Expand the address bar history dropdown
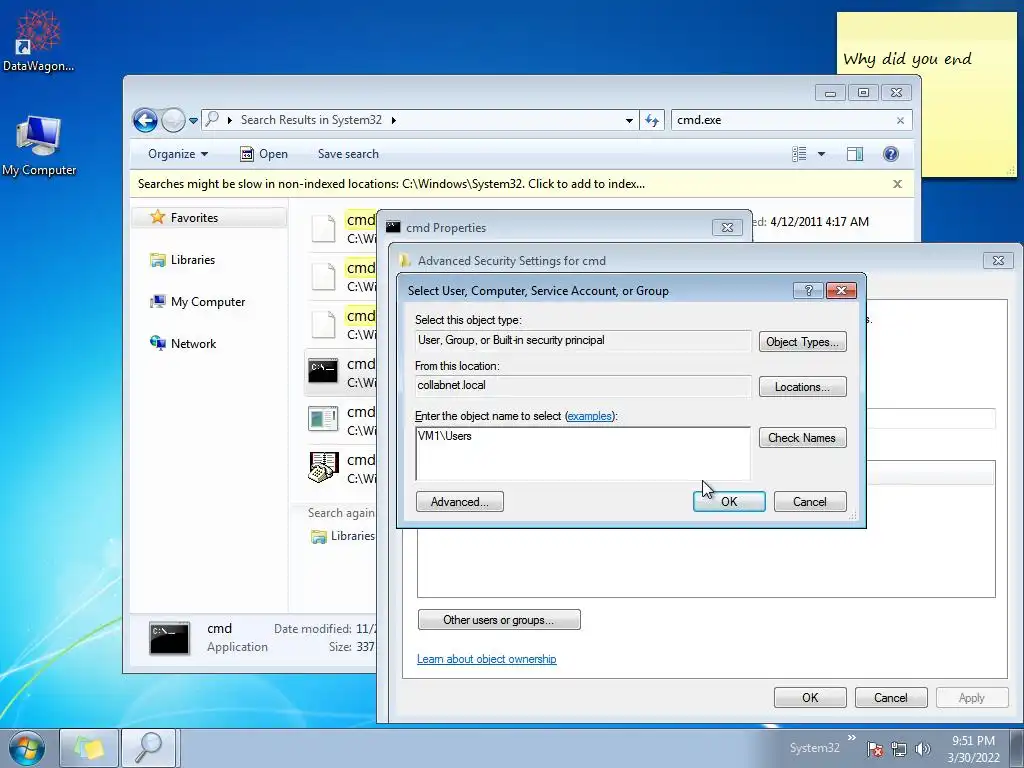This screenshot has width=1024, height=768. 629,120
